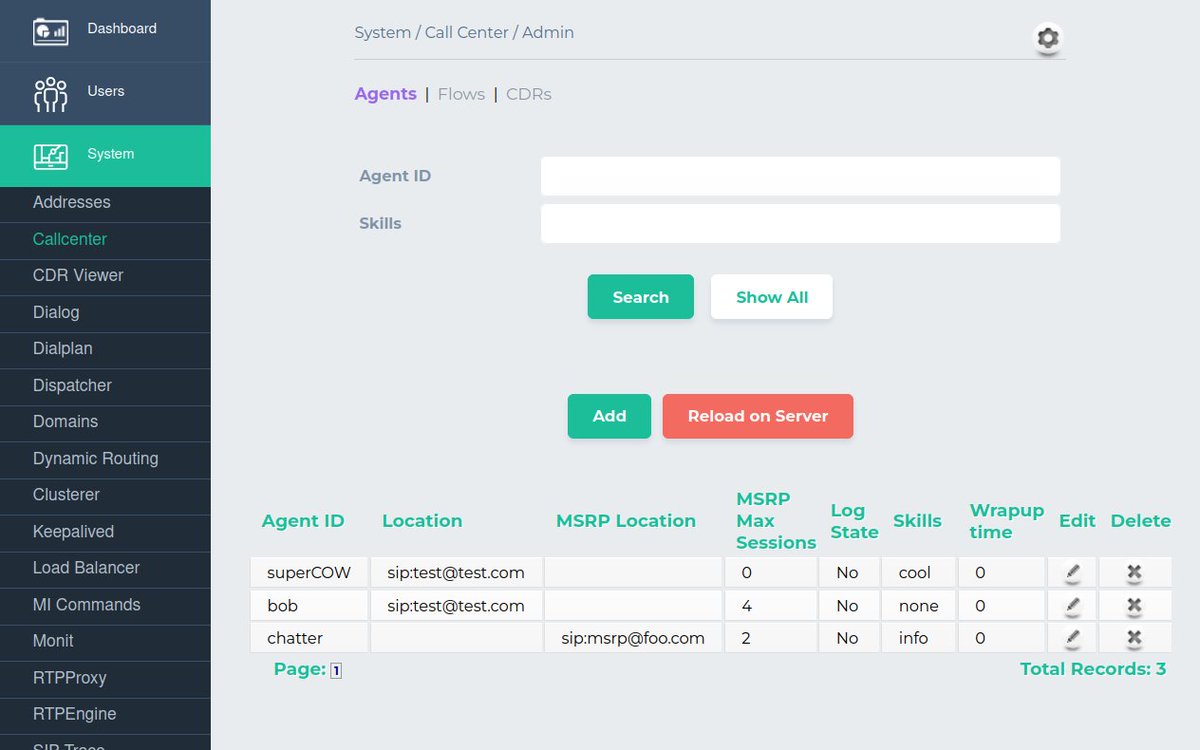
Task: Select Callcenter in the sidebar menu
Action: 69,239
